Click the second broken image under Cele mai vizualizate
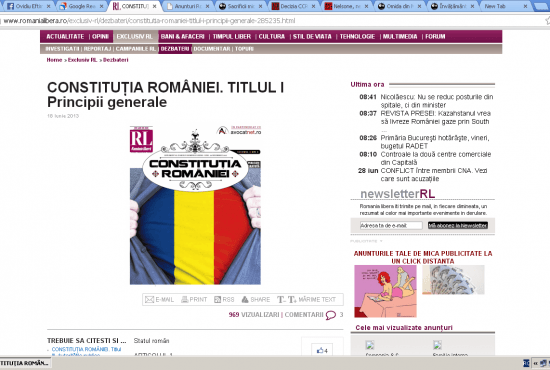550x370 pixels. click(x=437, y=345)
